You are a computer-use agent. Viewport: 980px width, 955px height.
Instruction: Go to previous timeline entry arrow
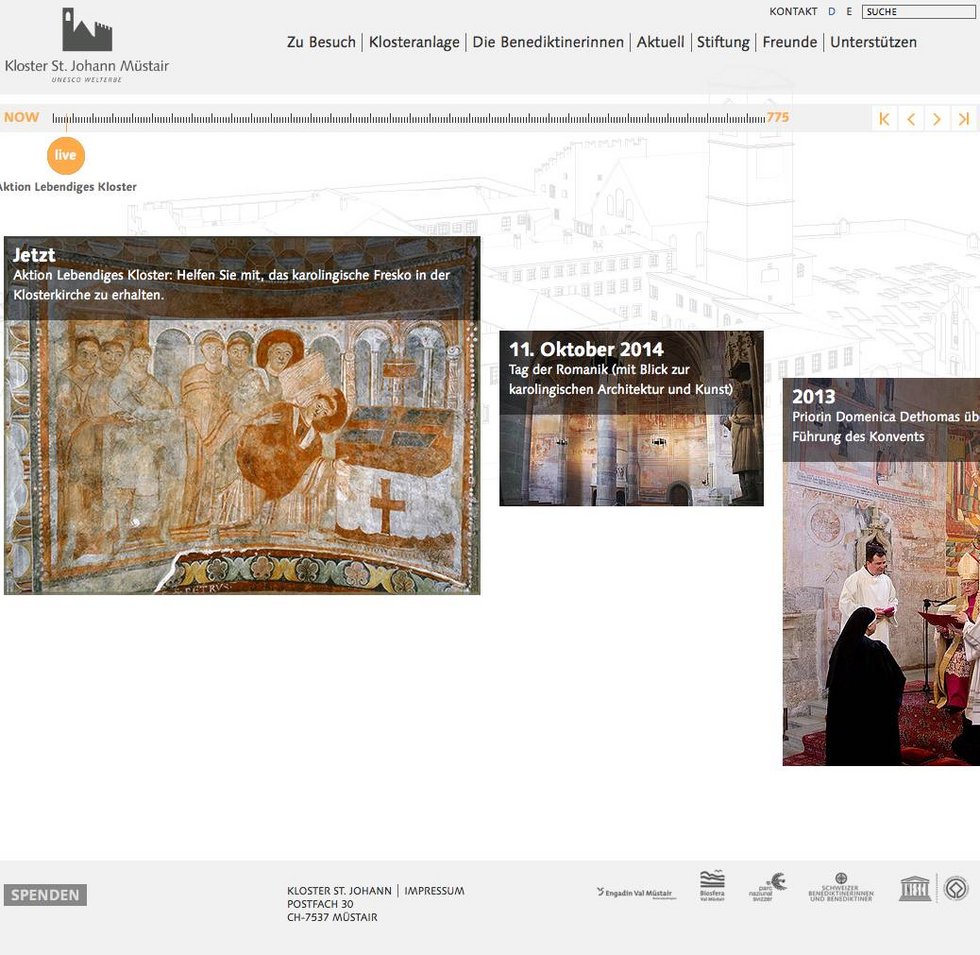[911, 119]
